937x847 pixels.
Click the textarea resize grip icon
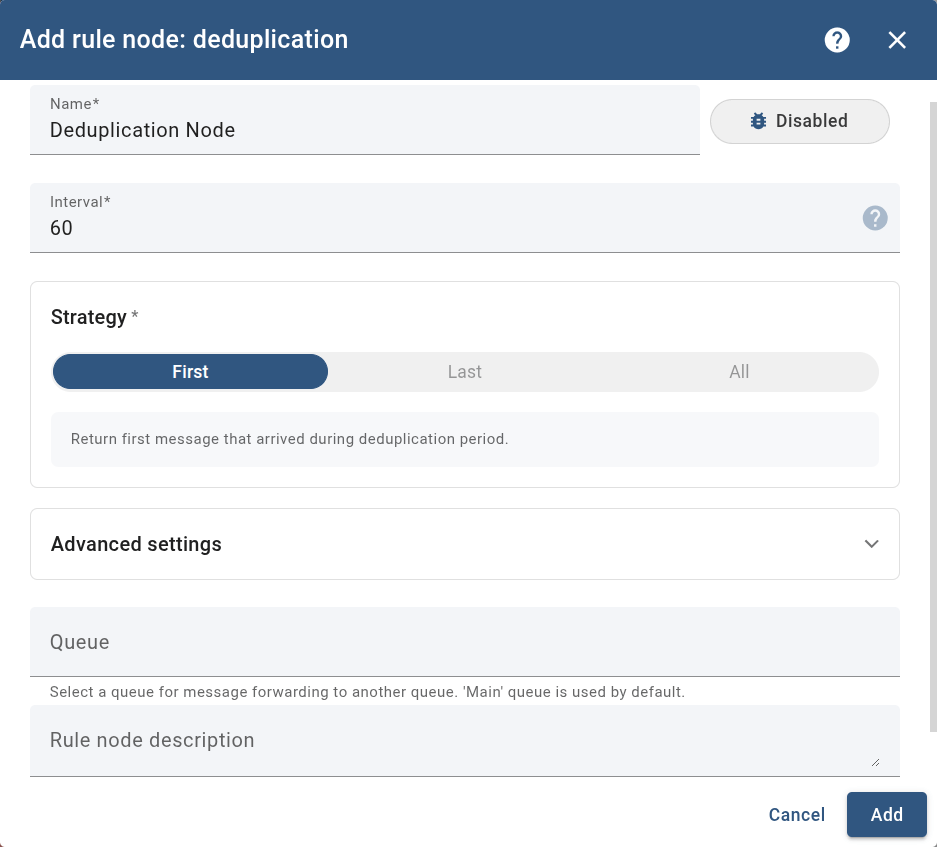click(875, 762)
